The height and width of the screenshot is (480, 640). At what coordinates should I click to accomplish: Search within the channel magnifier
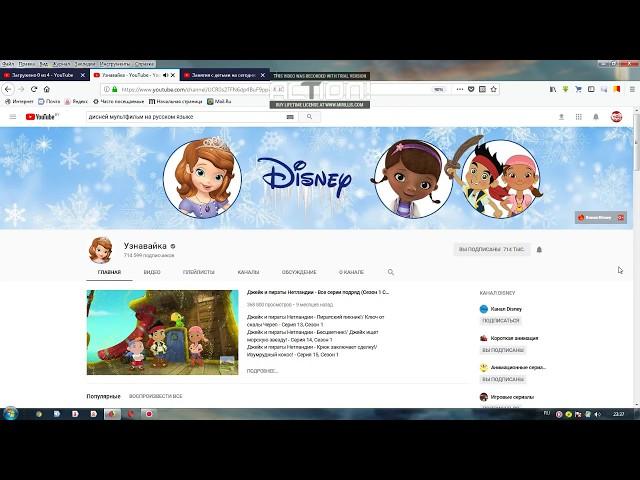[391, 272]
